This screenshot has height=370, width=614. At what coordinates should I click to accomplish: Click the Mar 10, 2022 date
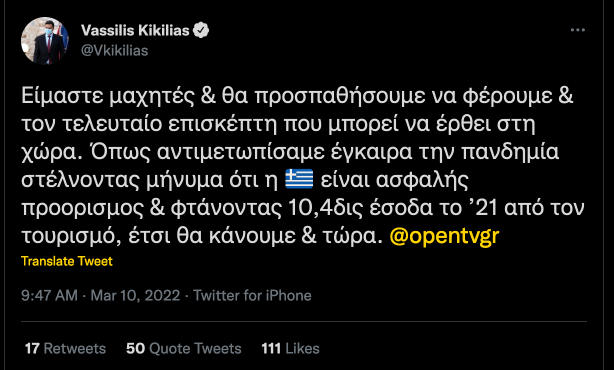point(135,295)
